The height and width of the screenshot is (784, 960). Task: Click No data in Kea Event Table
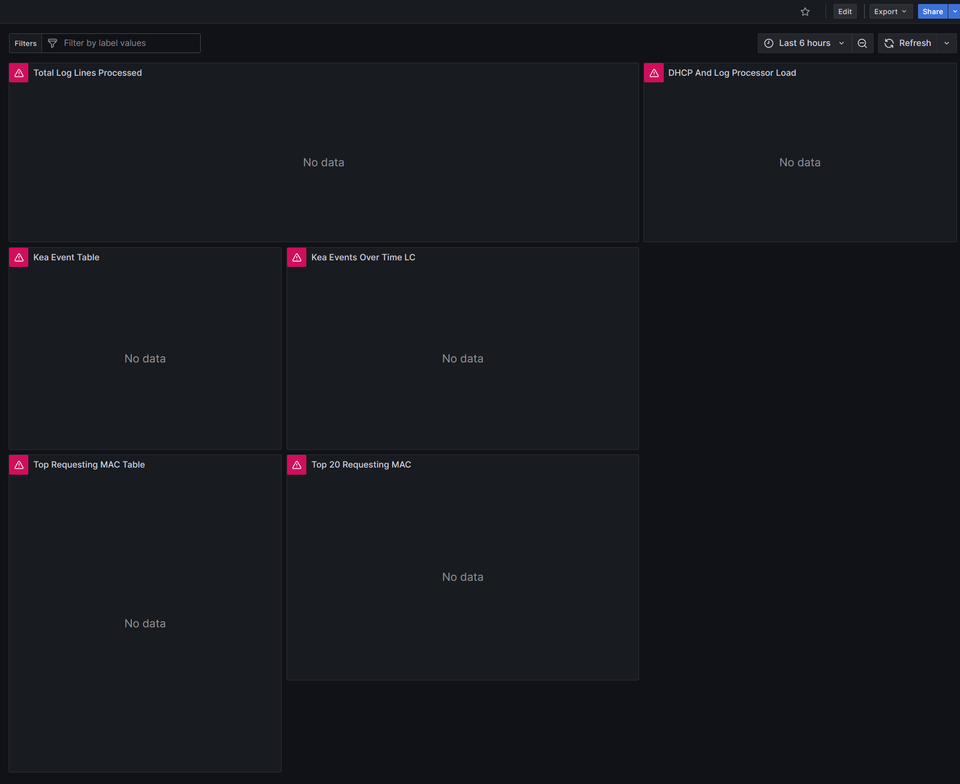pyautogui.click(x=145, y=359)
